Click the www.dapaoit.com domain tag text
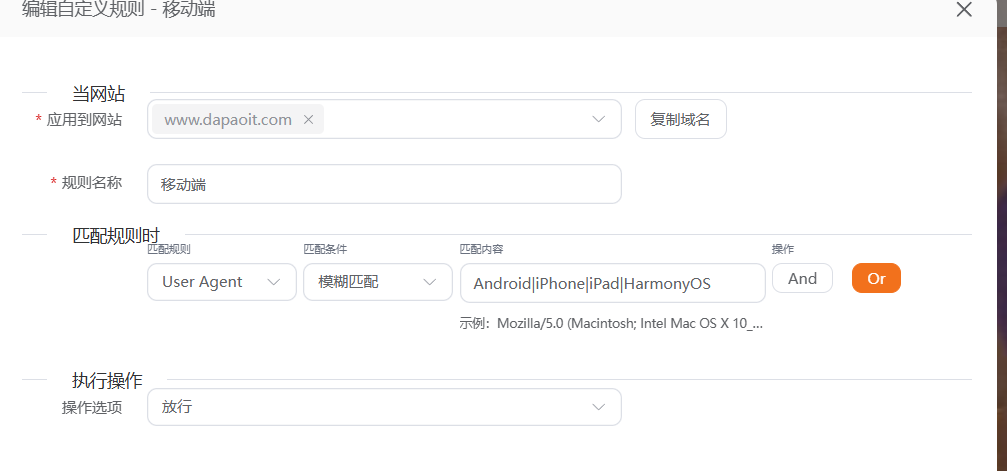Viewport: 1007px width, 471px height. tap(228, 120)
